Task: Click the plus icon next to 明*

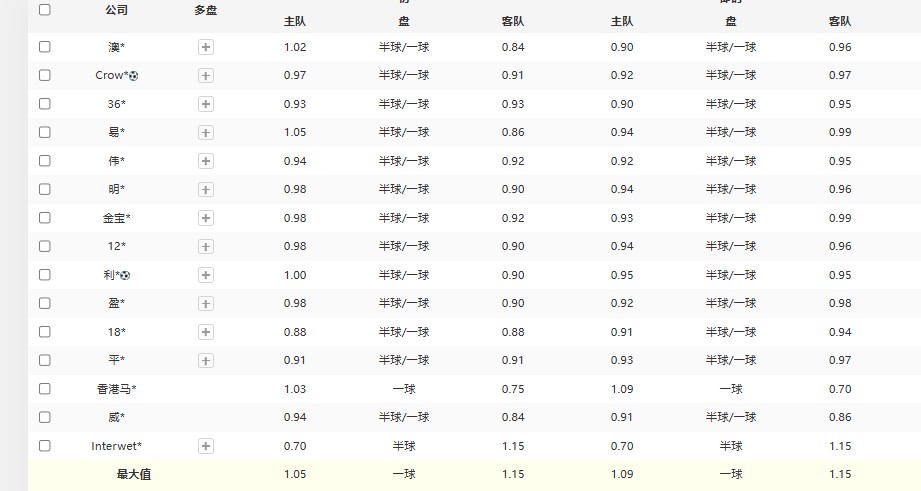Action: tap(205, 189)
